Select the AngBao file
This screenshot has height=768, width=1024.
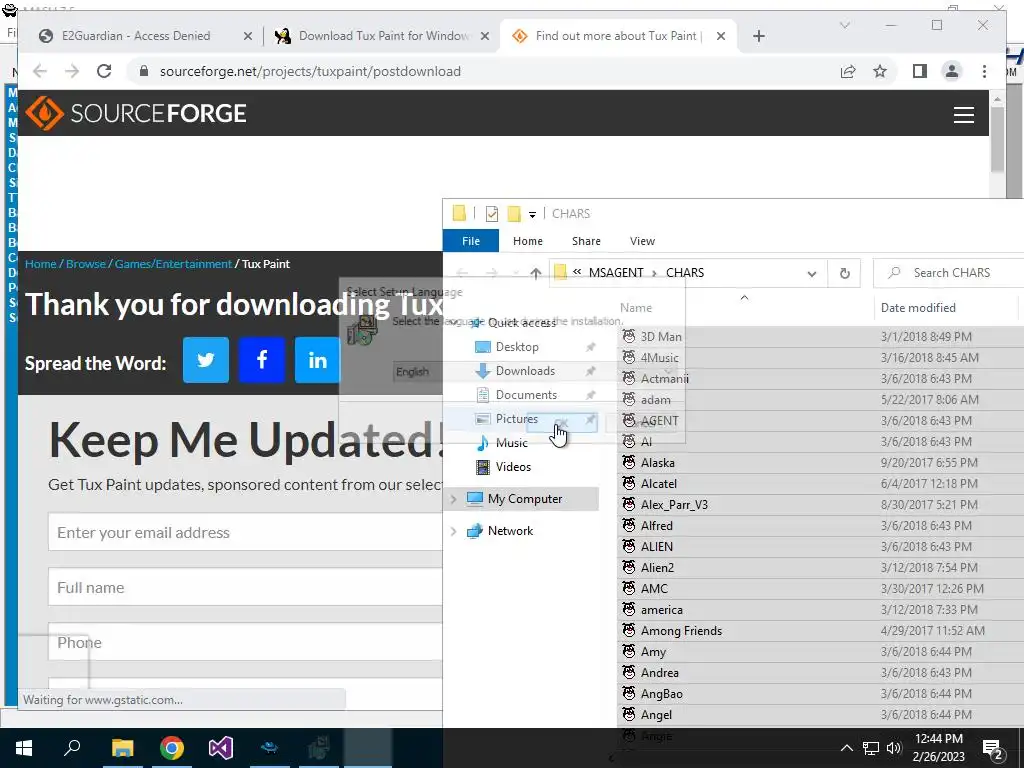tap(662, 694)
